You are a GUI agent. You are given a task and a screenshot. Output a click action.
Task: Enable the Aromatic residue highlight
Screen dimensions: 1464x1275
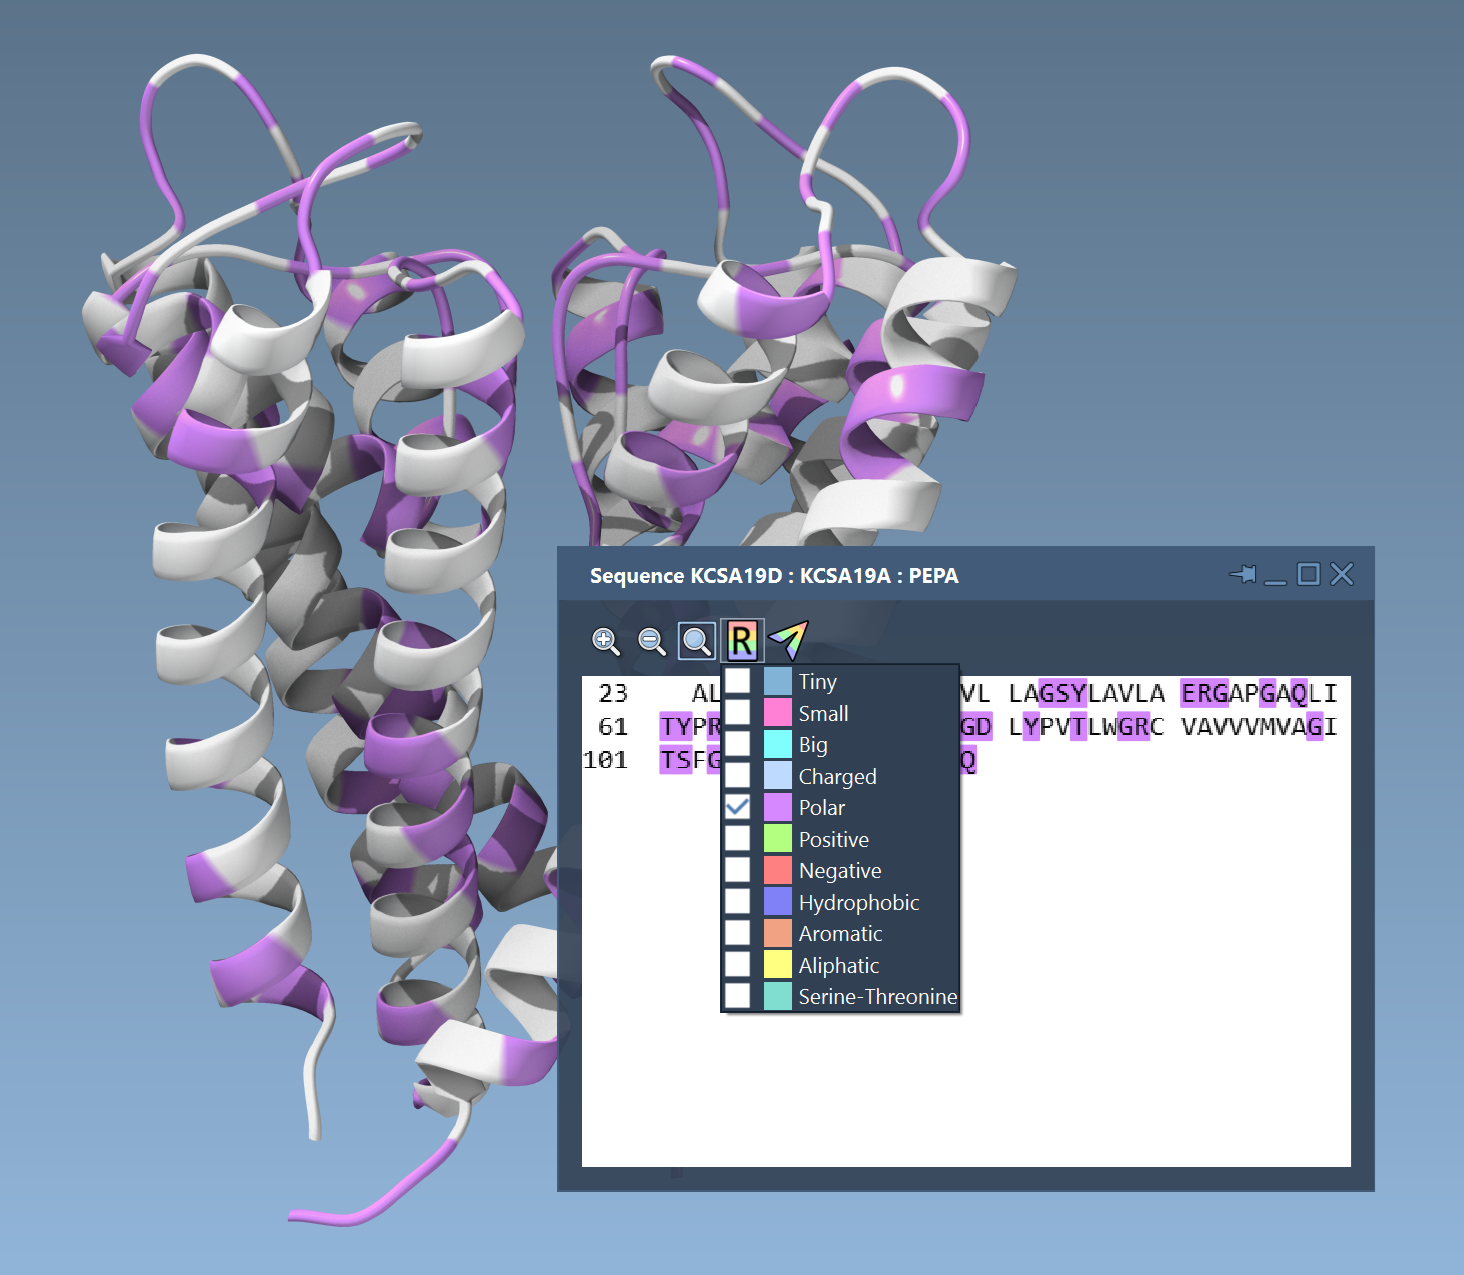[738, 933]
